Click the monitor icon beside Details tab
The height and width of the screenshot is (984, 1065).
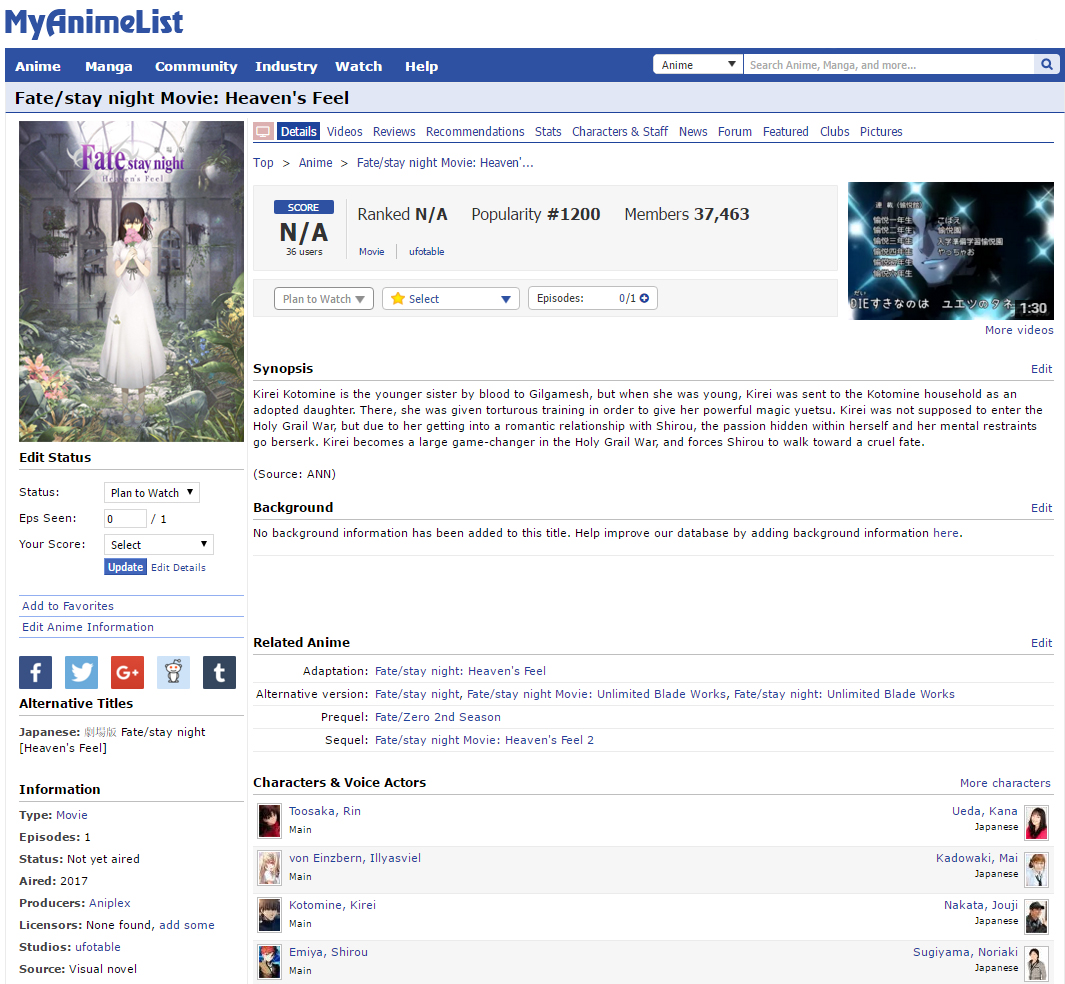pyautogui.click(x=264, y=132)
